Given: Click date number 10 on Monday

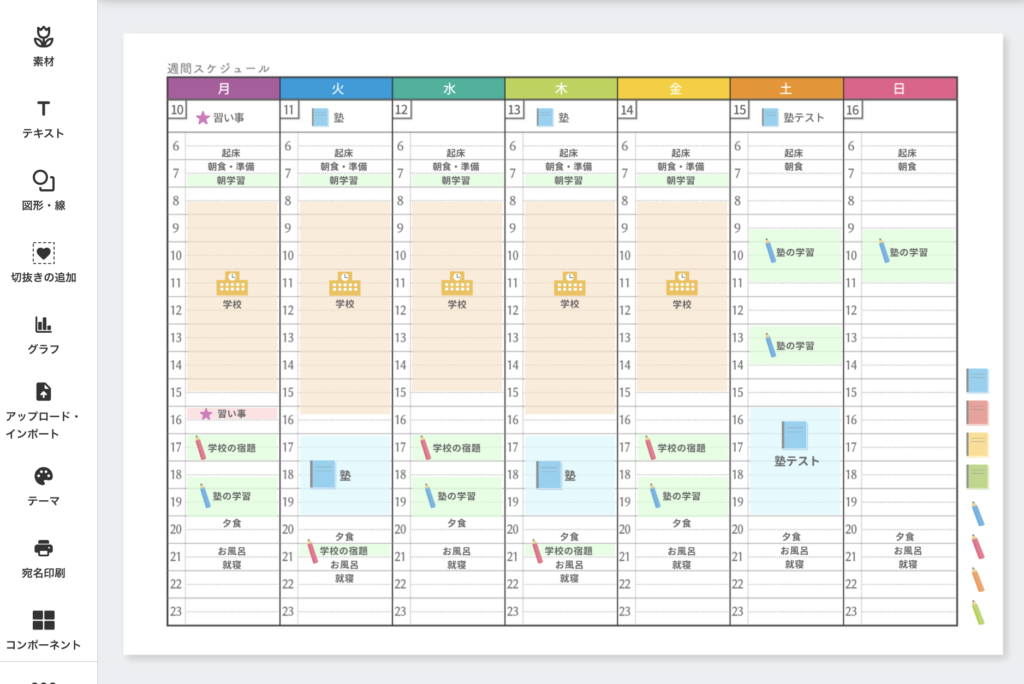Looking at the screenshot, I should click(177, 109).
